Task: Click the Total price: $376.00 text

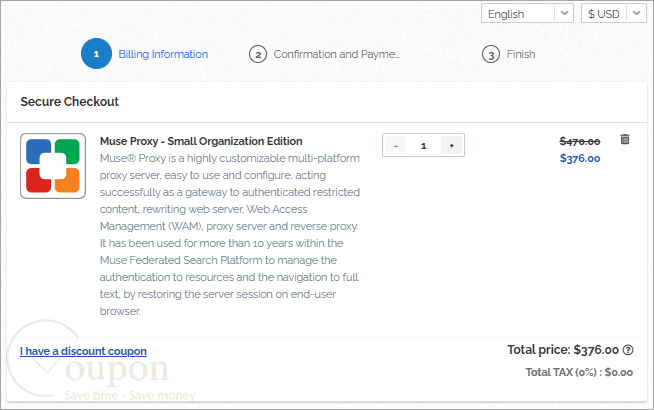Action: [x=563, y=350]
